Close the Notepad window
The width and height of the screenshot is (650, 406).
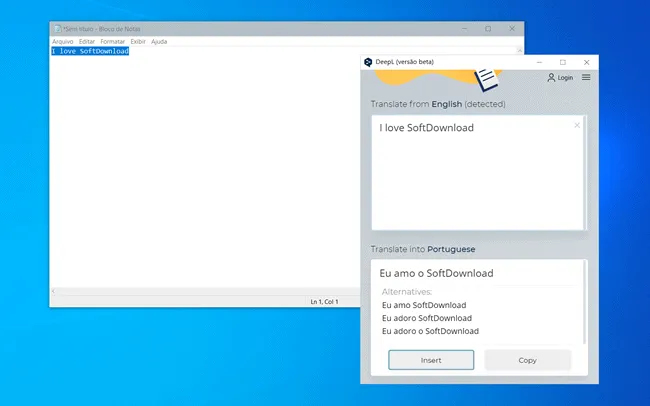pyautogui.click(x=512, y=29)
